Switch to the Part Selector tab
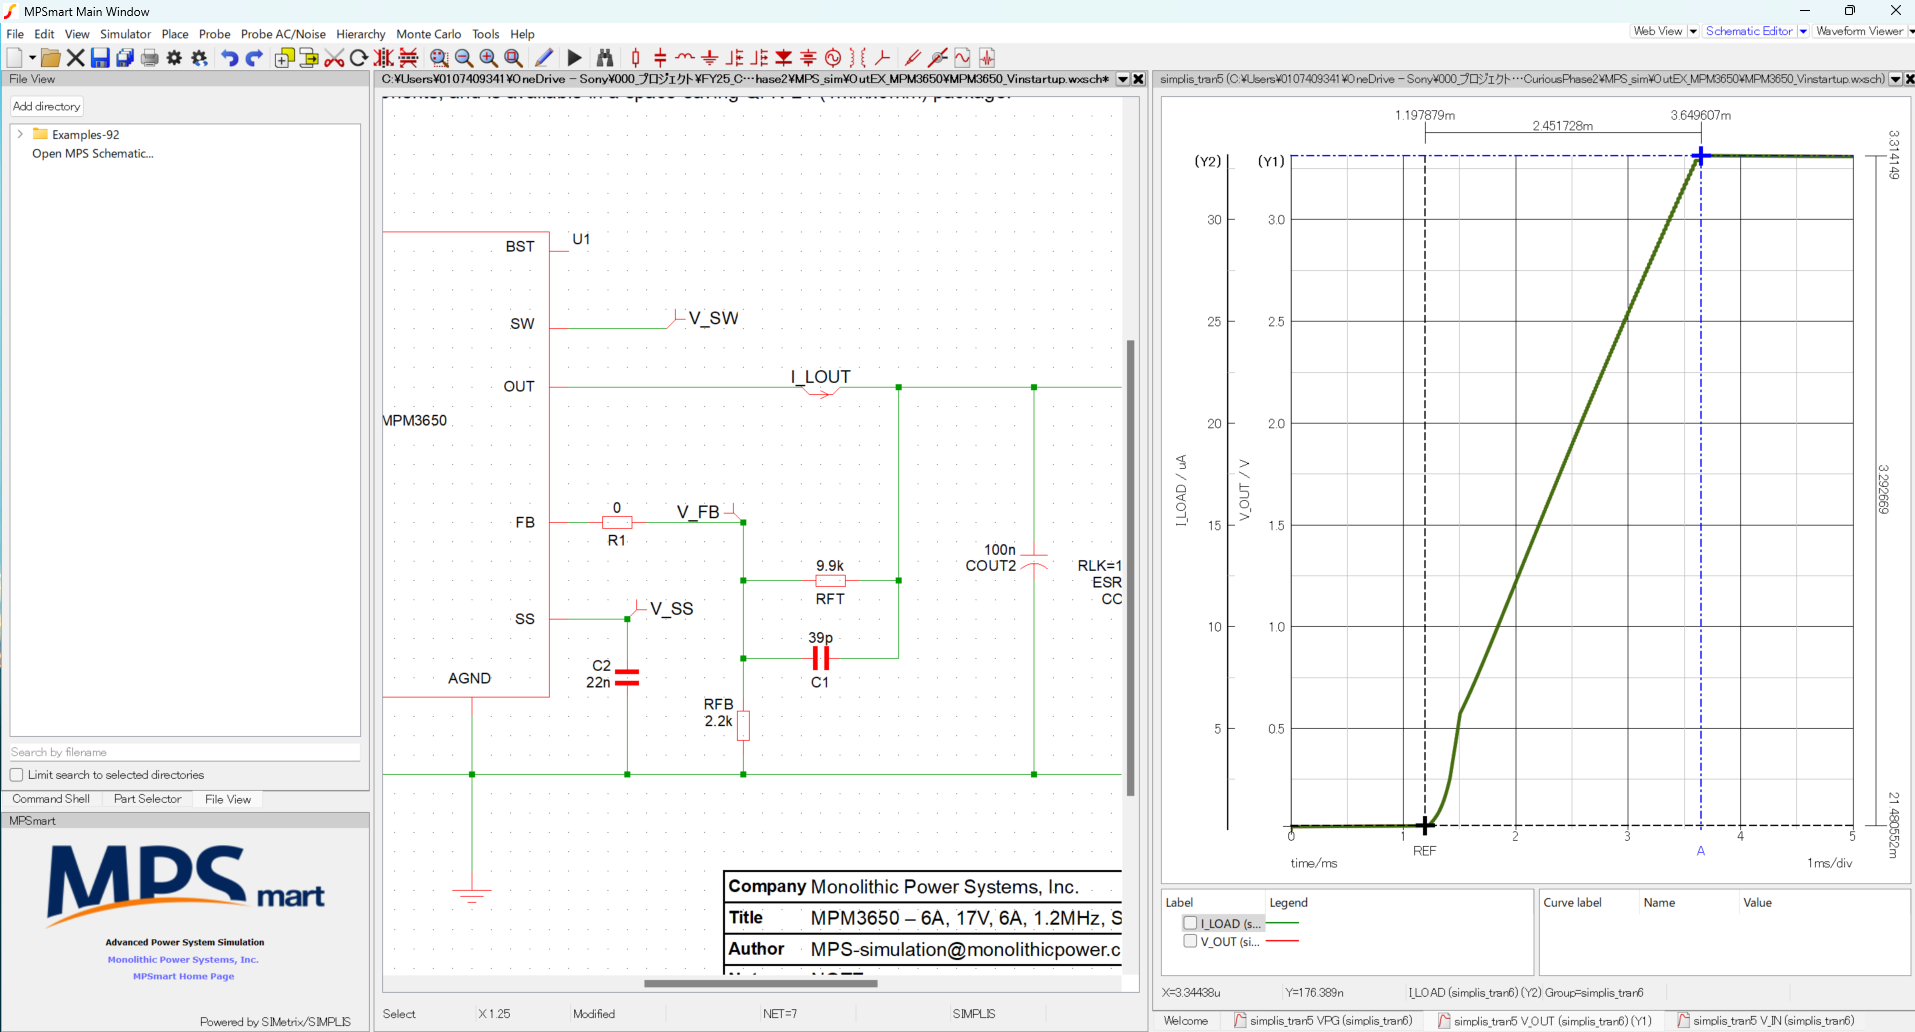 coord(147,799)
